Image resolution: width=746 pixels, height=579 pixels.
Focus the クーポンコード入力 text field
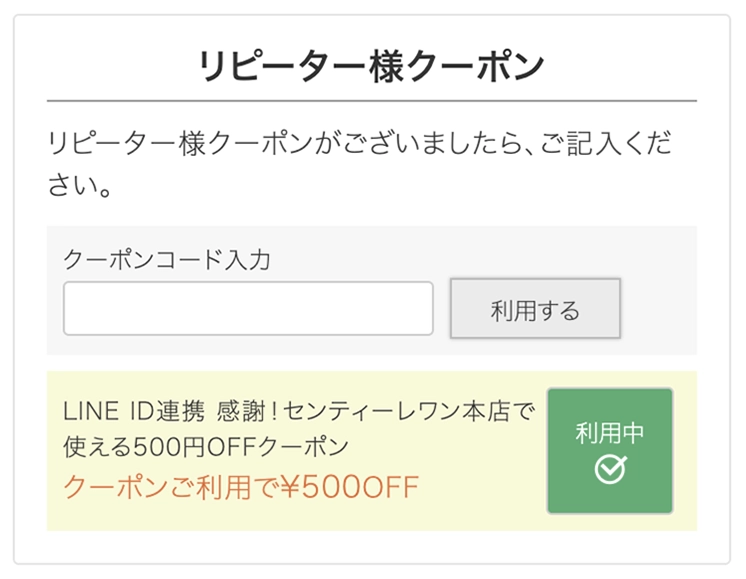pyautogui.click(x=248, y=308)
